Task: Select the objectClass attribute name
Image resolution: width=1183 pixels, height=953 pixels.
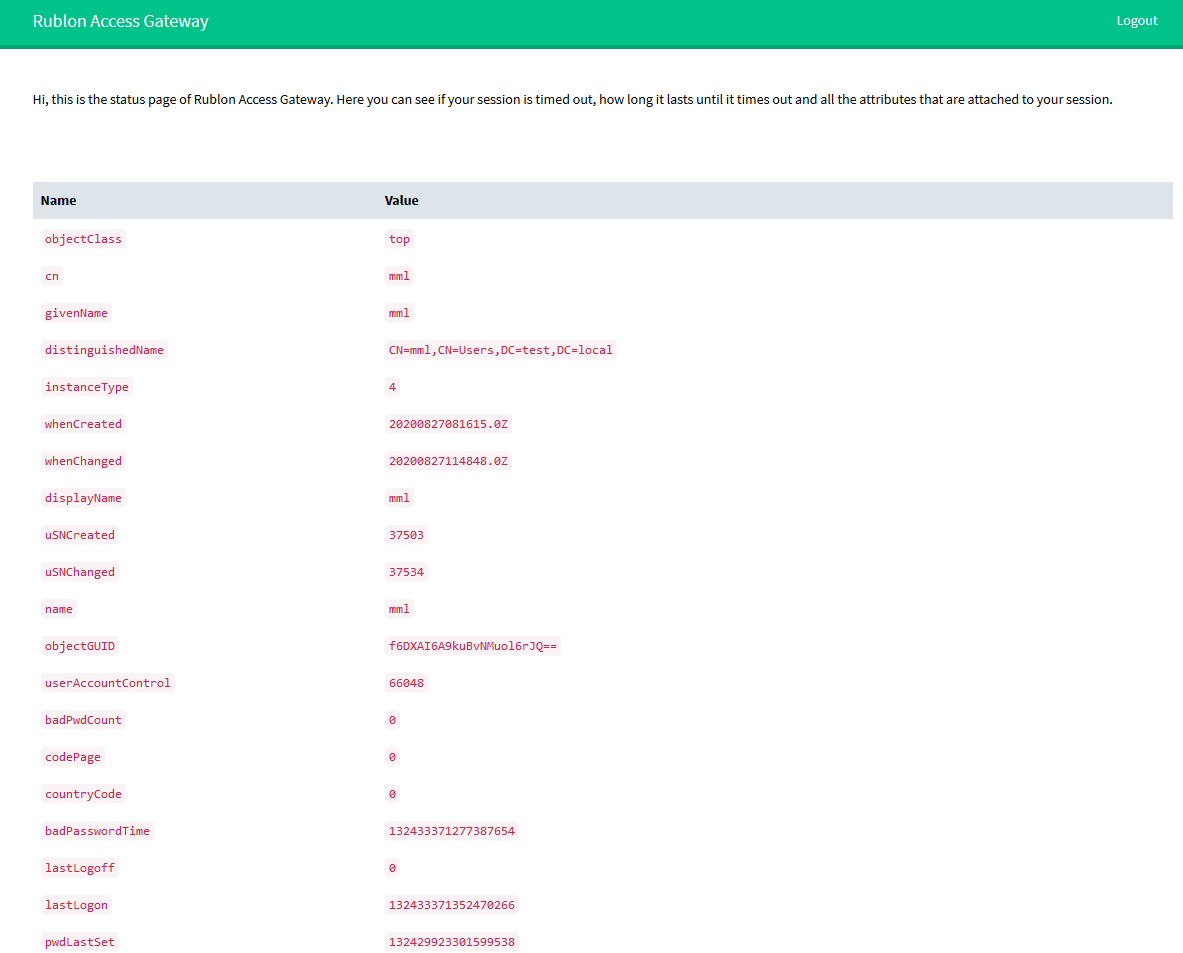Action: tap(83, 239)
